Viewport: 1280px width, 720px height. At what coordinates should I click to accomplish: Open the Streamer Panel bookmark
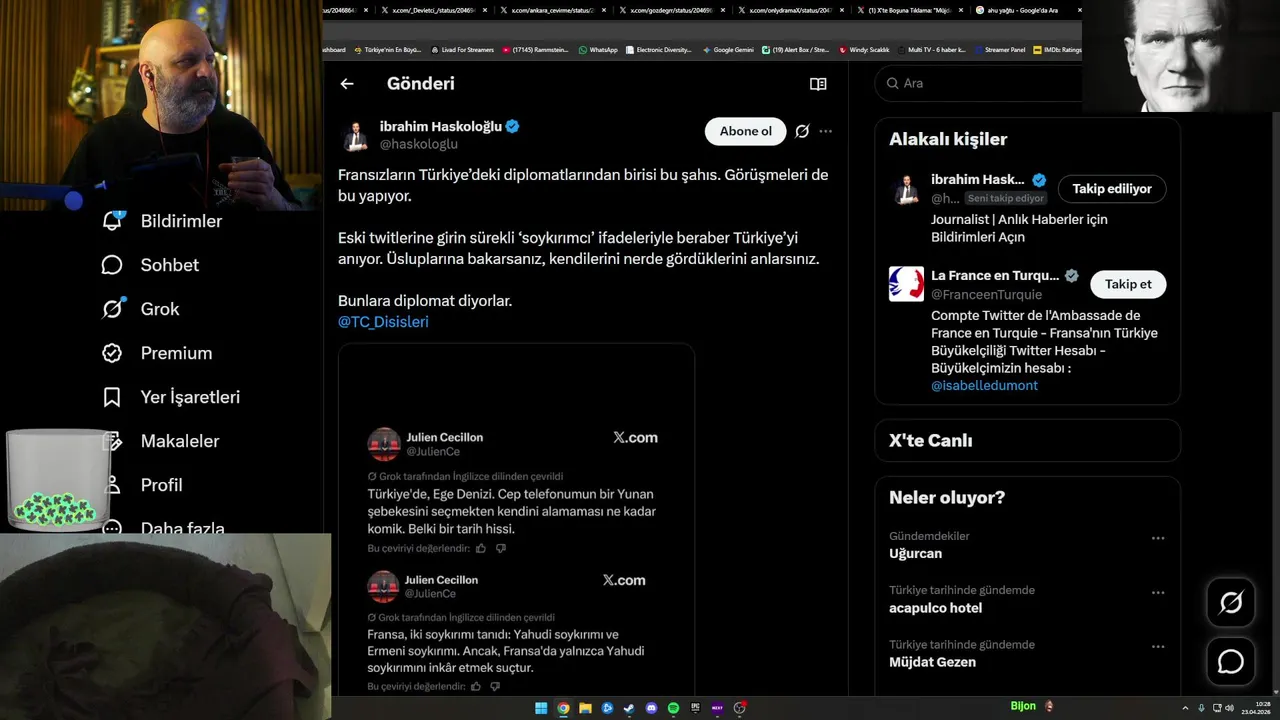999,49
